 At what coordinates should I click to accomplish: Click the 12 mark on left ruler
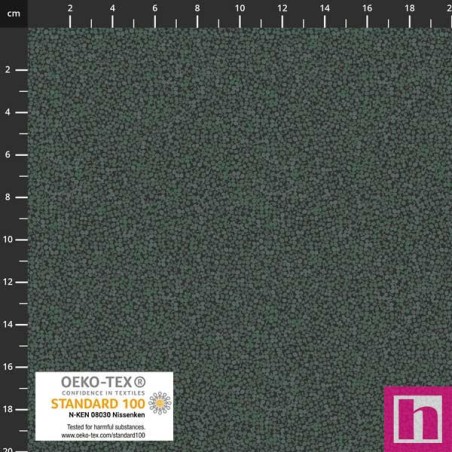(8, 282)
